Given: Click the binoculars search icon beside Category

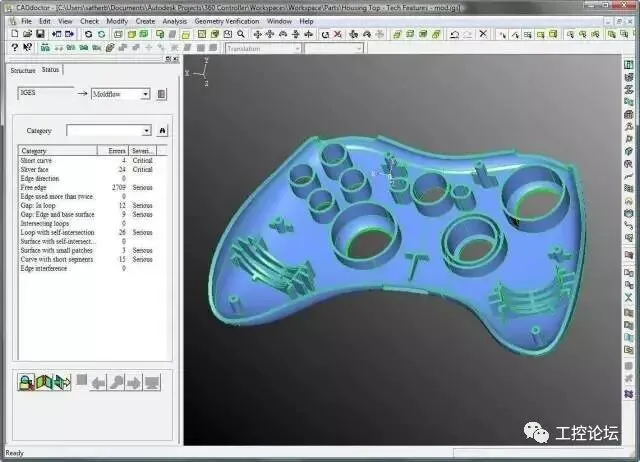Looking at the screenshot, I should coord(162,131).
